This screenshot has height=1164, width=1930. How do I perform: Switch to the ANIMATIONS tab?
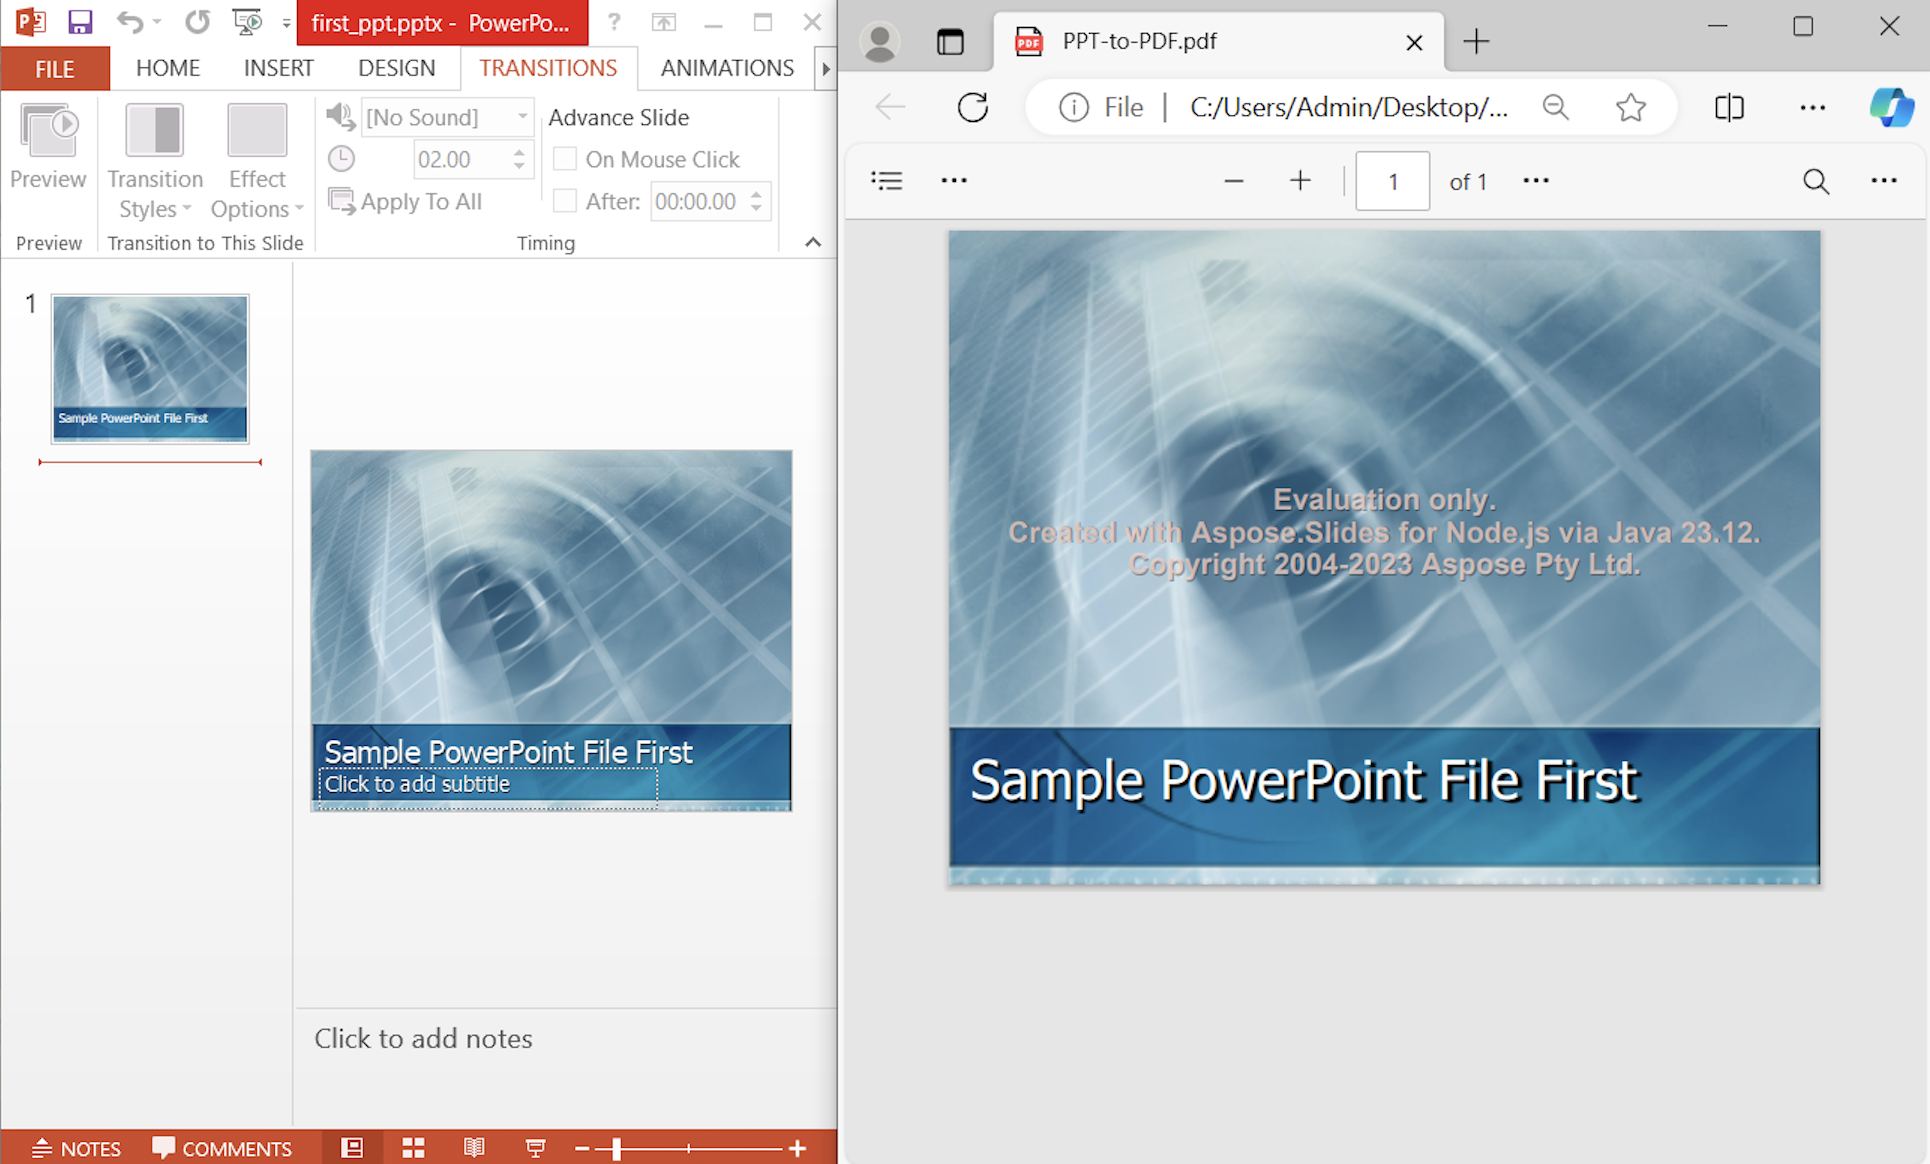727,68
